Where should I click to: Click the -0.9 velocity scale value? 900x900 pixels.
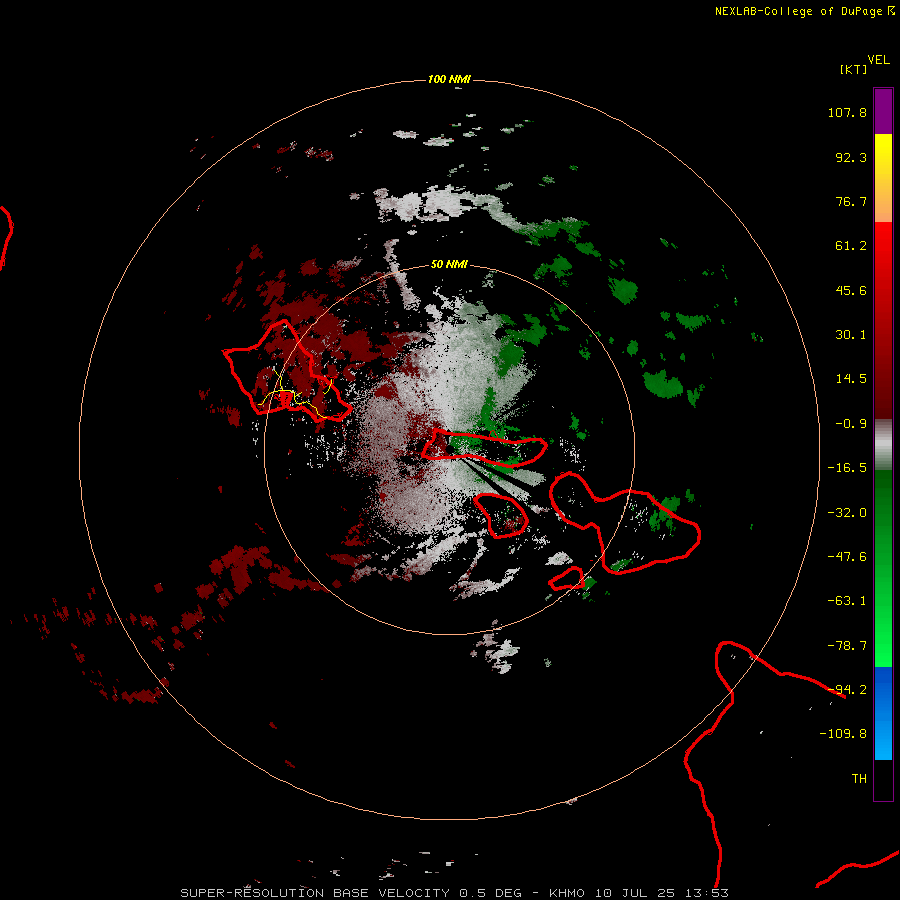pyautogui.click(x=851, y=424)
